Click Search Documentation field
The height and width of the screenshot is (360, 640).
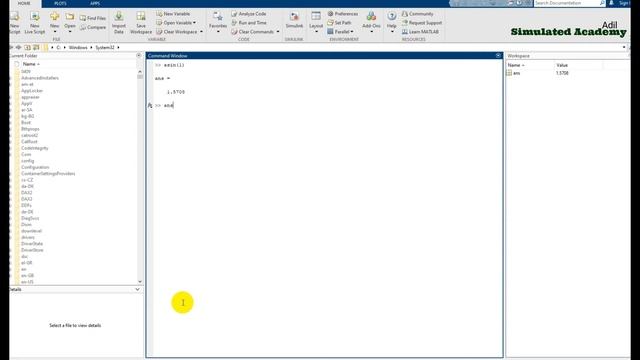[567, 3]
